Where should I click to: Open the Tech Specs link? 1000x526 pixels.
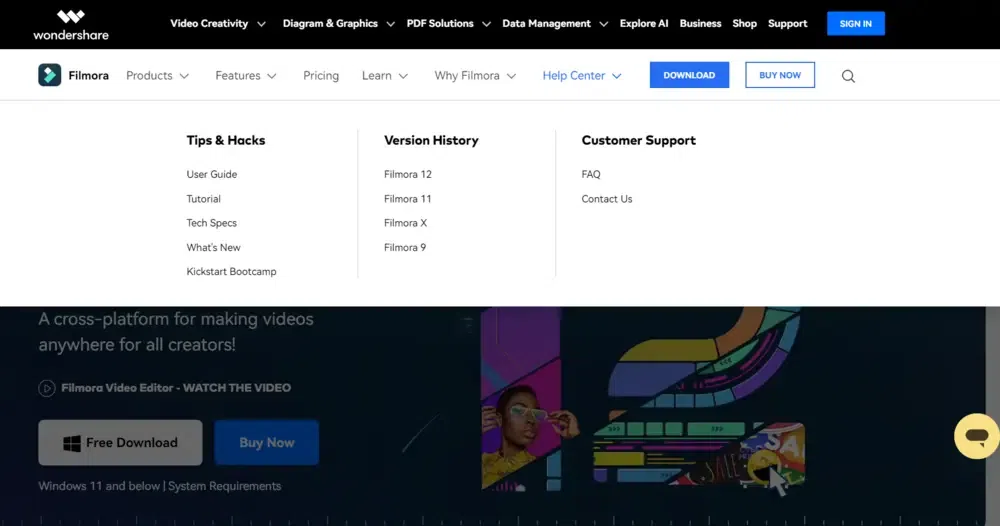(212, 223)
